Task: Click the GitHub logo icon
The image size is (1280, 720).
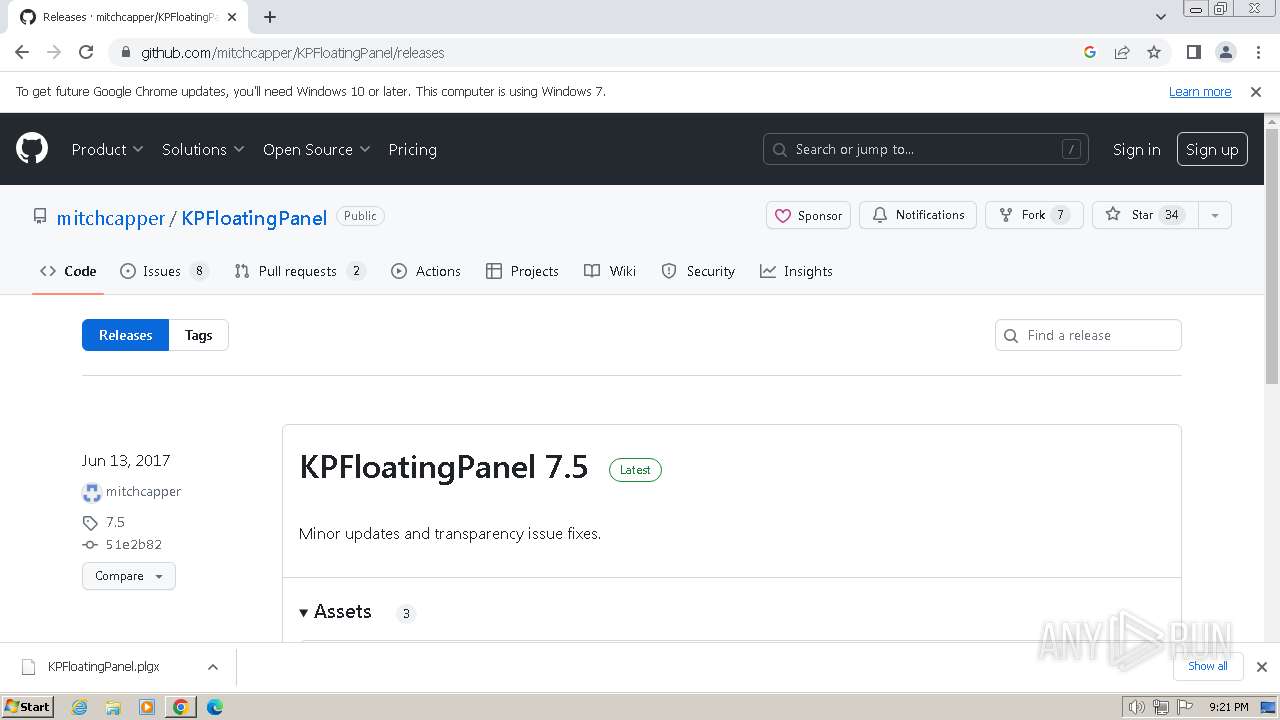Action: pyautogui.click(x=32, y=149)
